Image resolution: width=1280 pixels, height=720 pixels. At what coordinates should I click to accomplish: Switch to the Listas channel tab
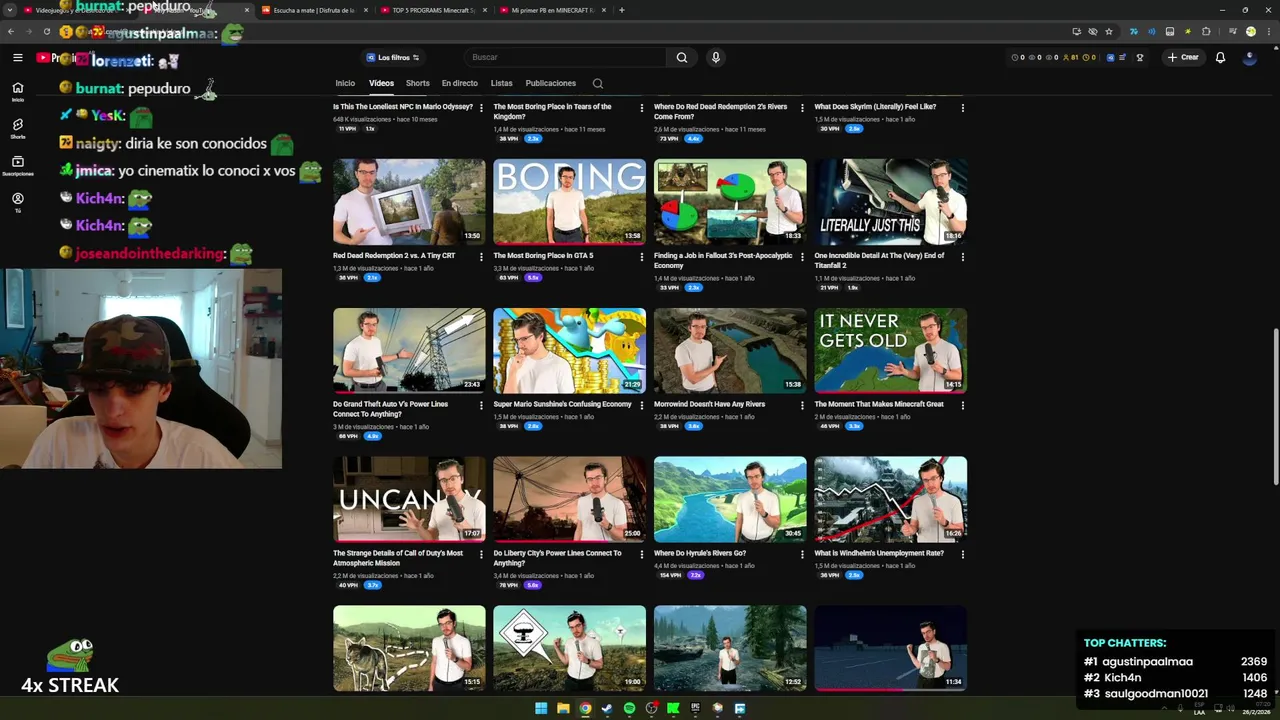point(502,83)
